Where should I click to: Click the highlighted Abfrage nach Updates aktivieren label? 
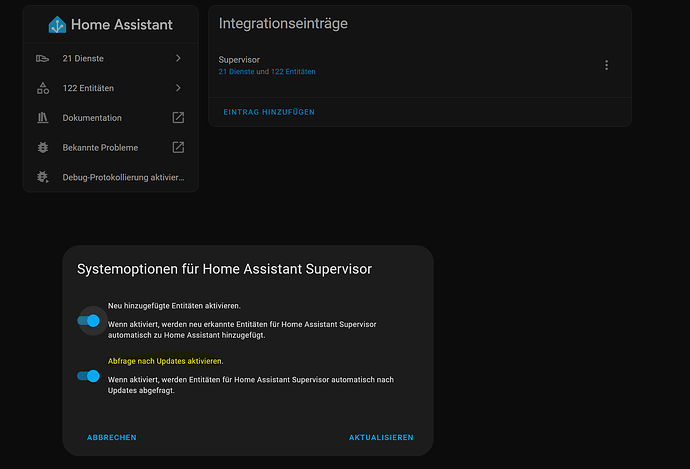pos(165,361)
